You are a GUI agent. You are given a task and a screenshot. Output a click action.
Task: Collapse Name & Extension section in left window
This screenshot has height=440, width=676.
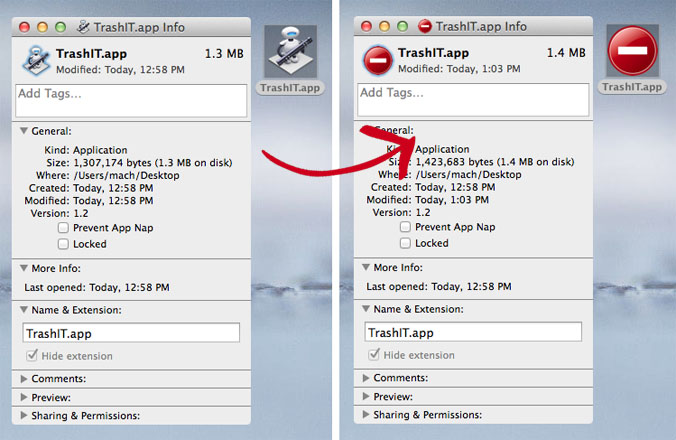(x=23, y=310)
